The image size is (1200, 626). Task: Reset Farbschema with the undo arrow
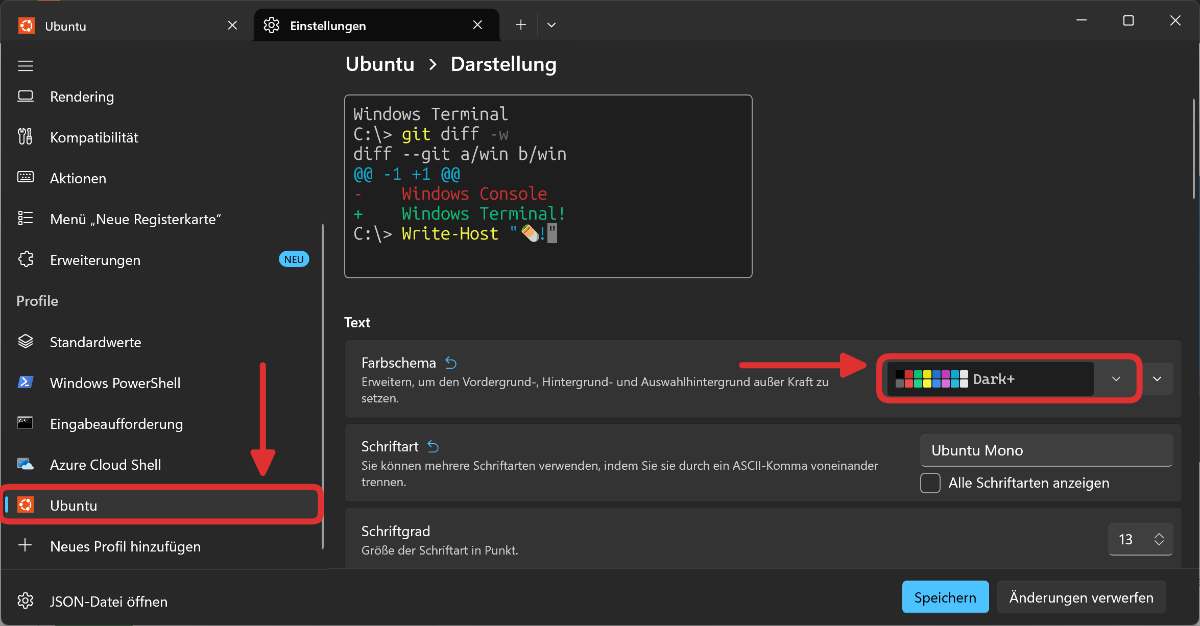pyautogui.click(x=450, y=363)
